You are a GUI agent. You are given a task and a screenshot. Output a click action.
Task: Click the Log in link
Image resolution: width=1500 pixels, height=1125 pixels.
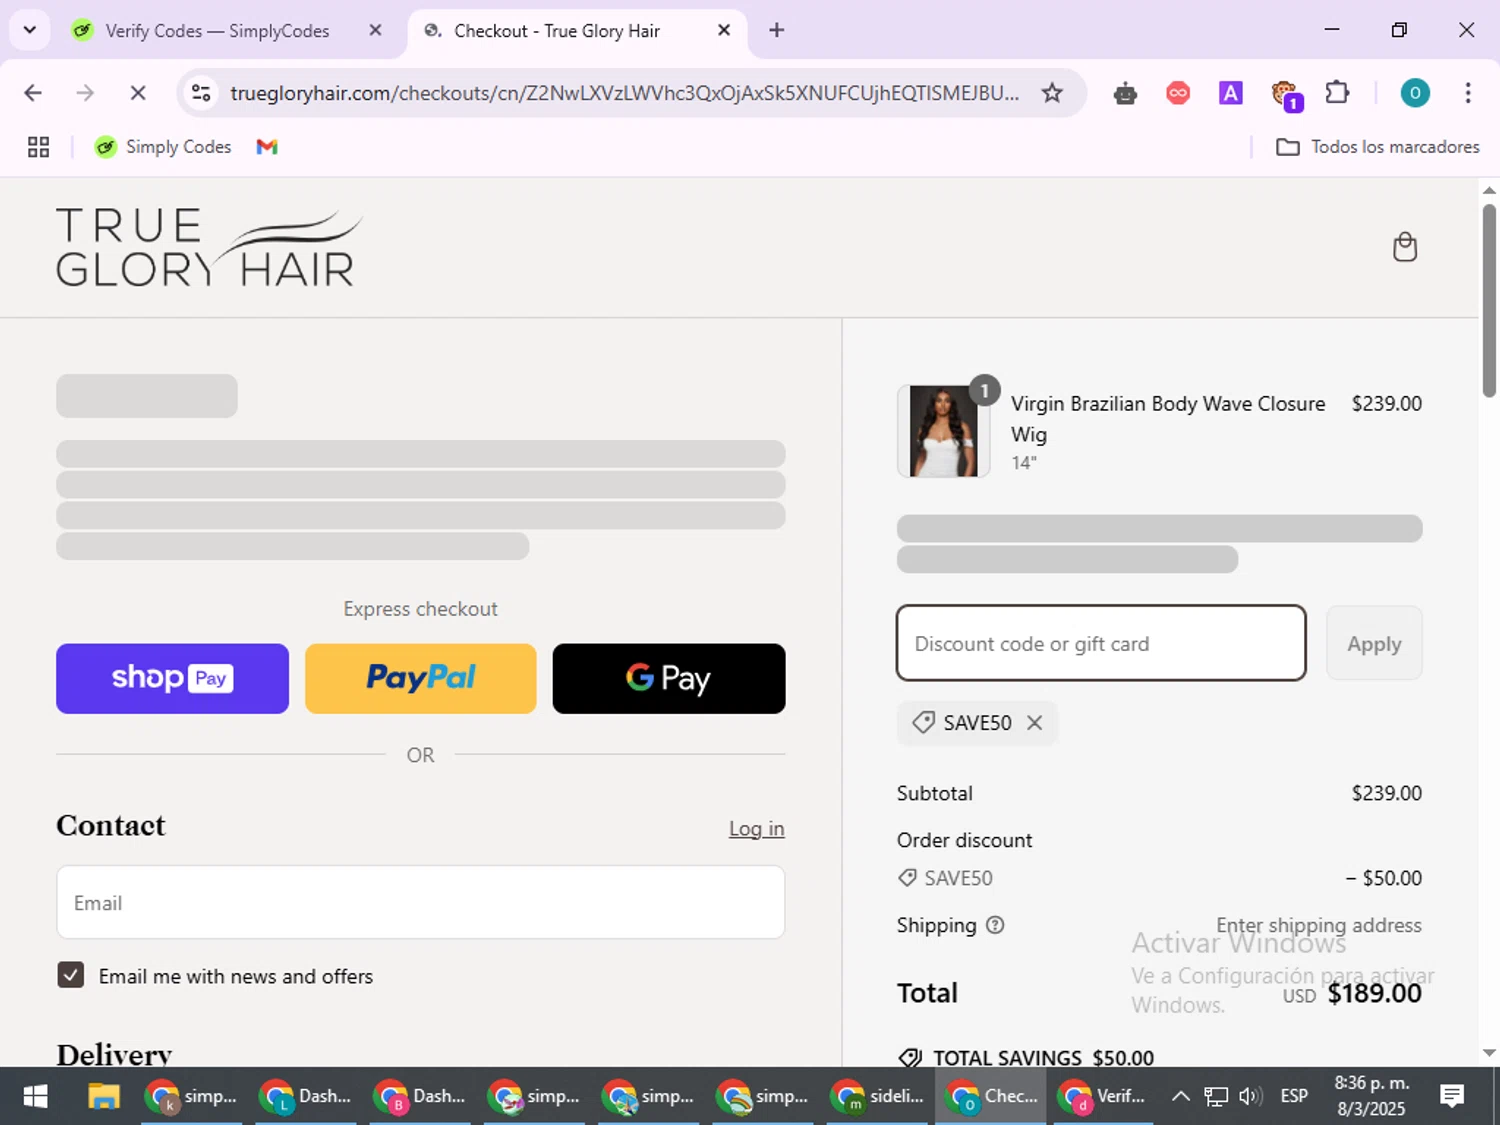tap(756, 828)
